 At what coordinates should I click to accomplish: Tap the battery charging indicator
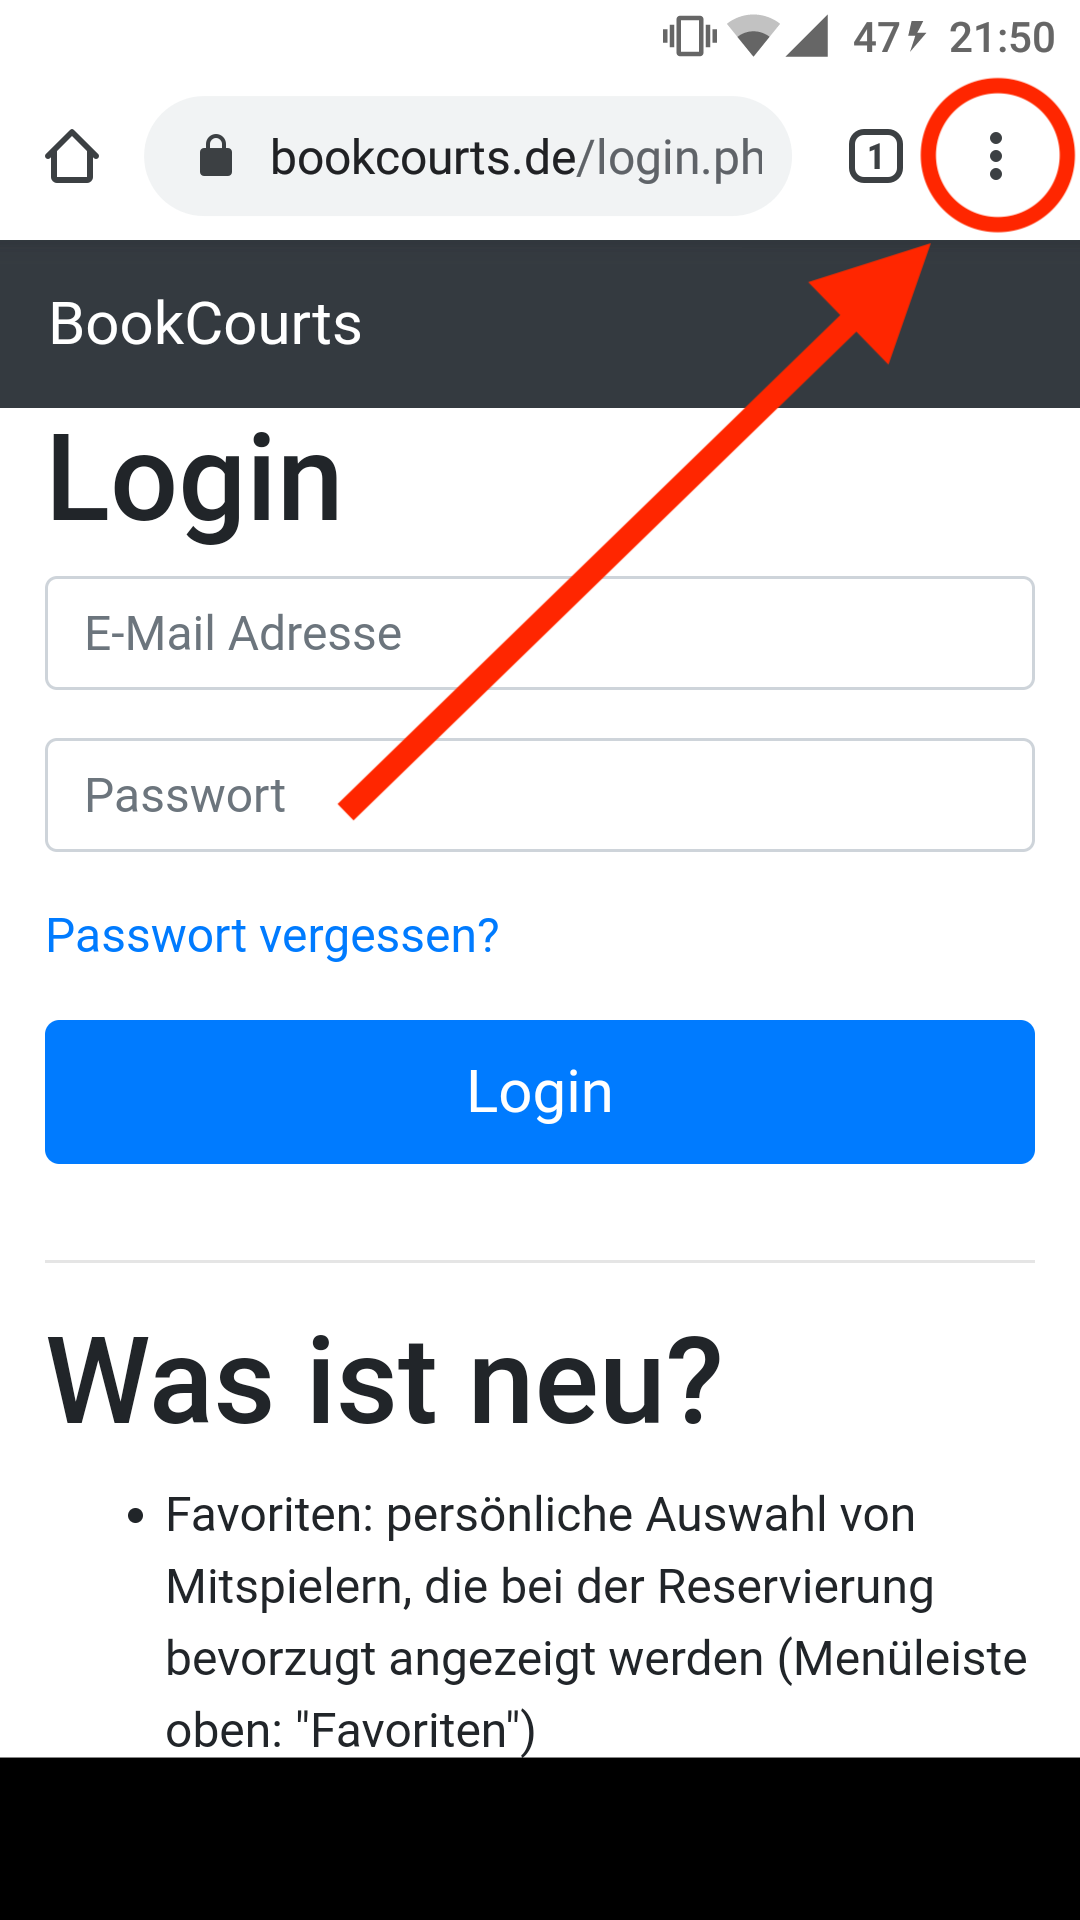tap(890, 38)
